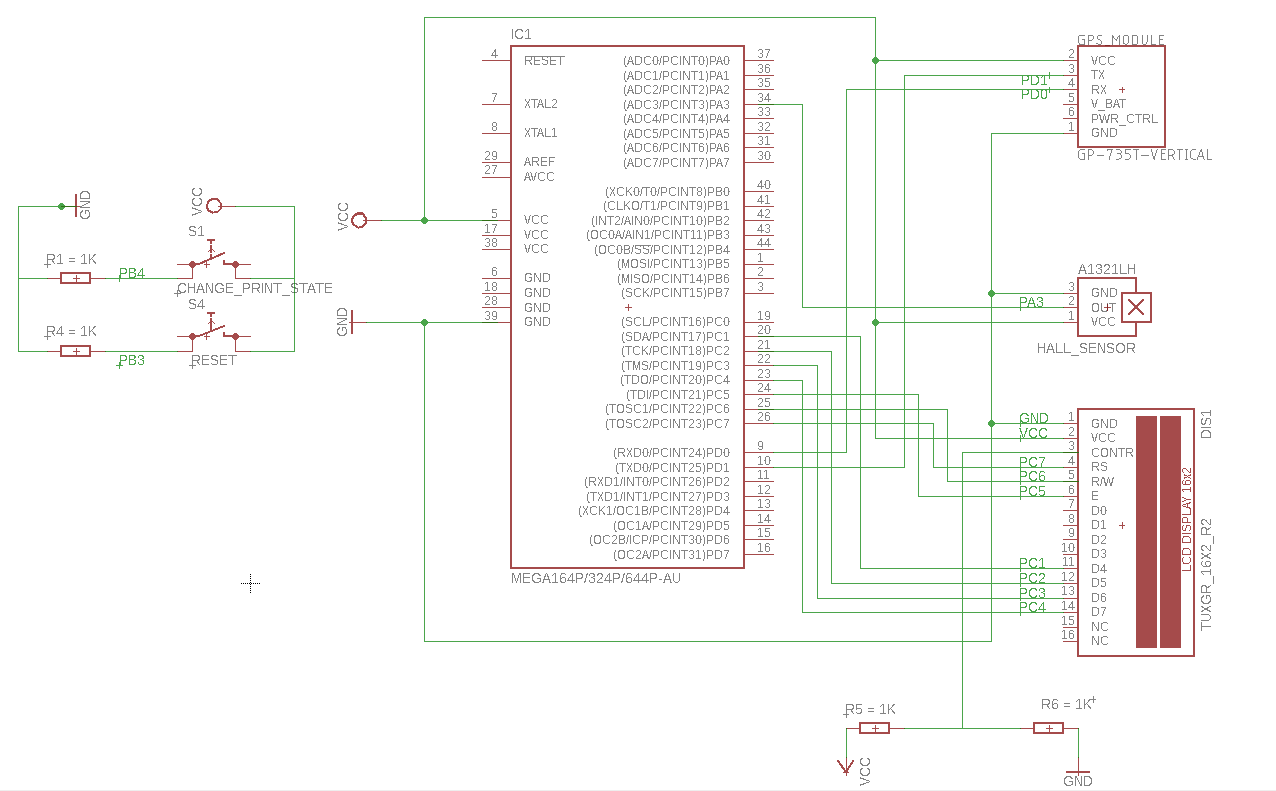Select the CONTR pin label on LCD

[x=1112, y=453]
